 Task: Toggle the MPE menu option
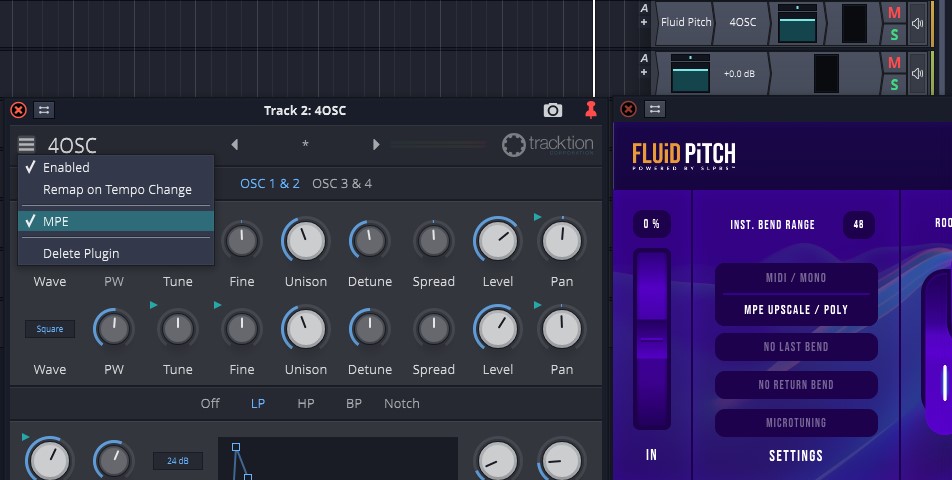[x=116, y=221]
